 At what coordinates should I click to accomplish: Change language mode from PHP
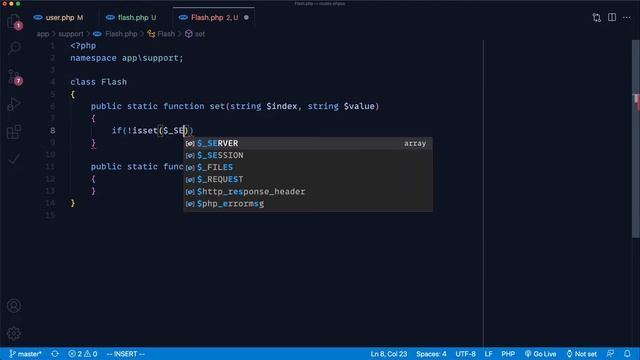(x=508, y=354)
